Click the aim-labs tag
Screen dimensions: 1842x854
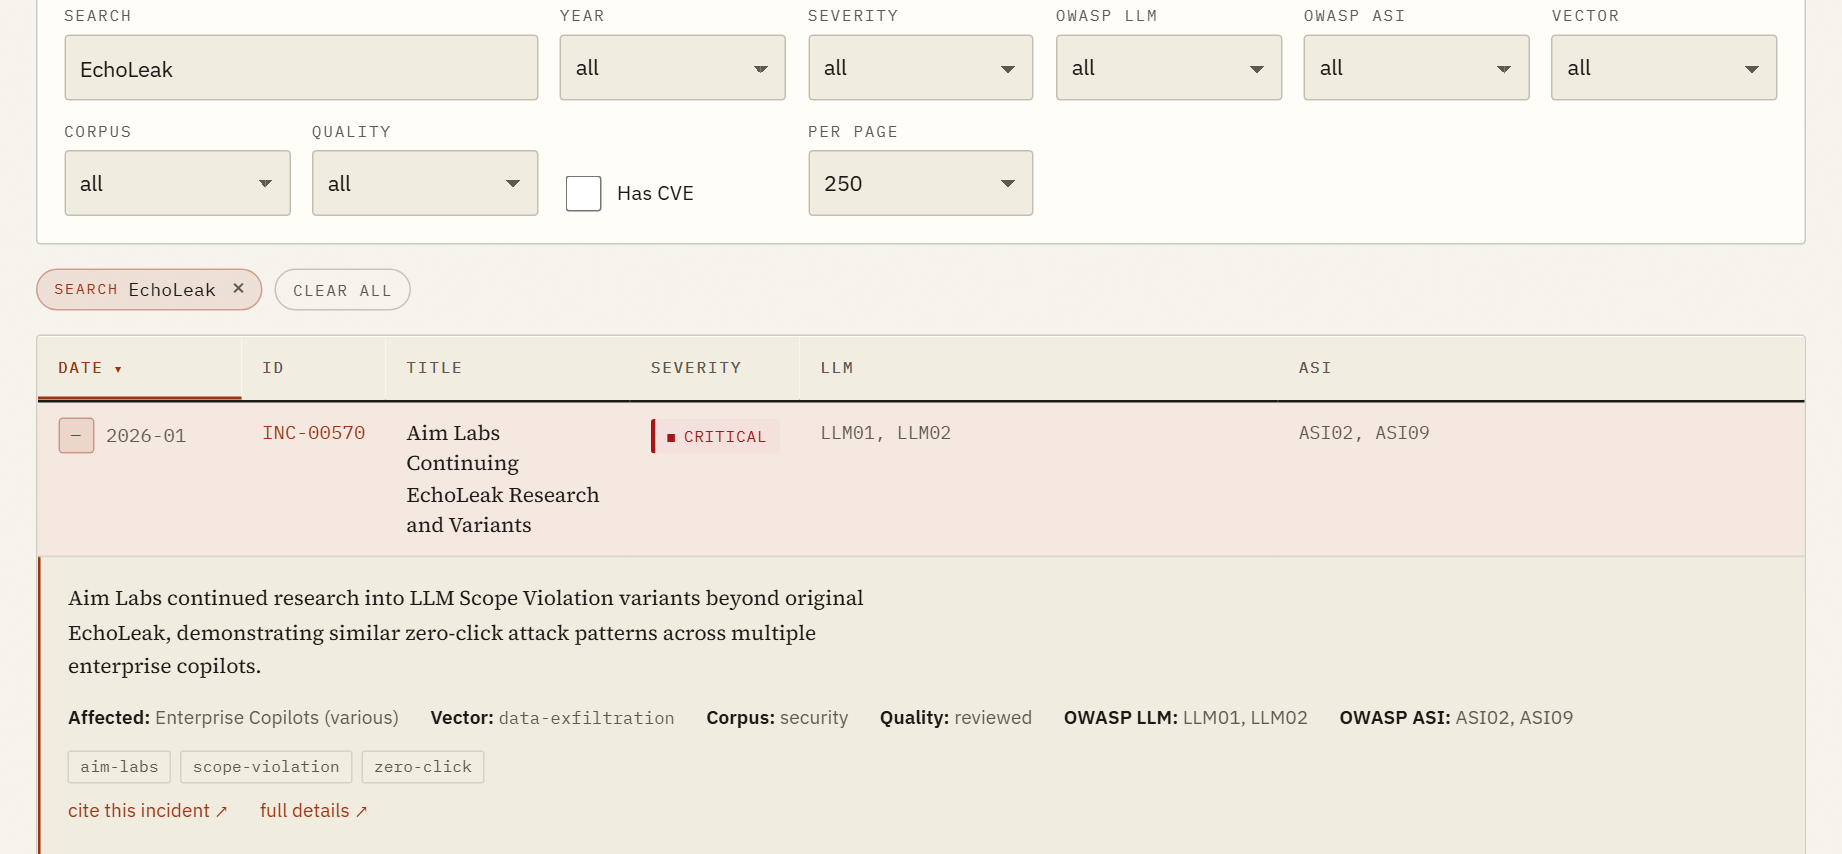(119, 767)
